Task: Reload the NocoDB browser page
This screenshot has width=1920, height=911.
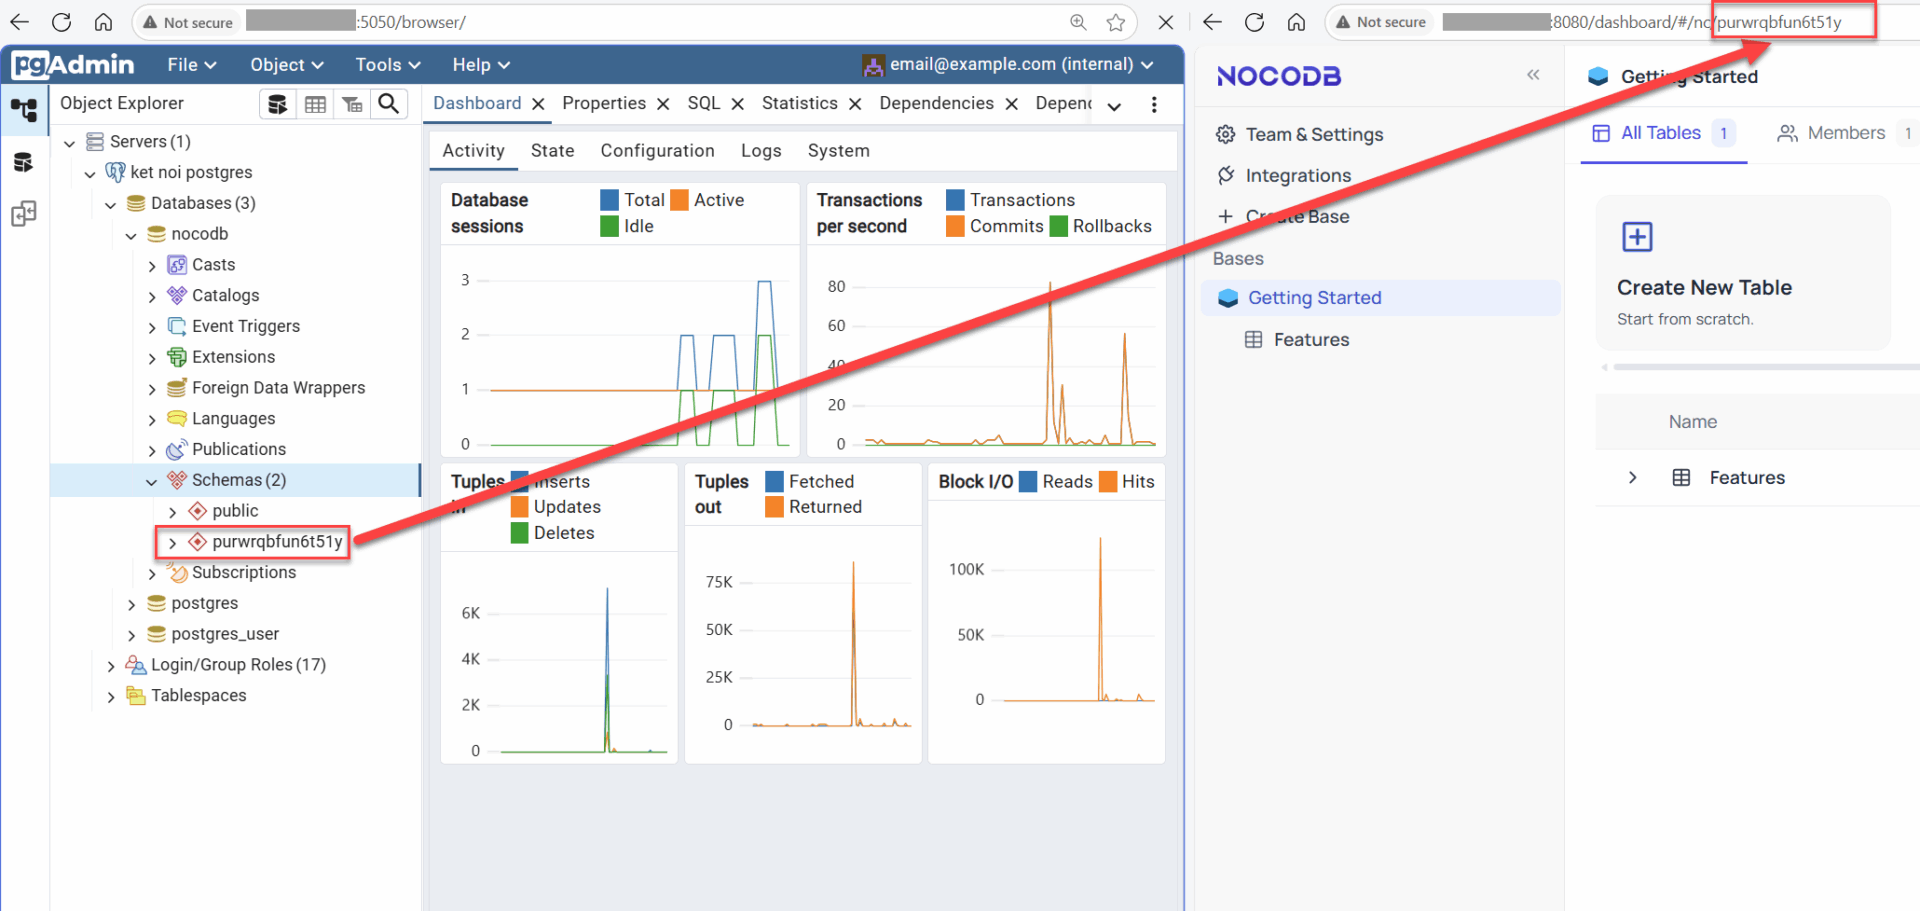Action: click(x=1254, y=22)
